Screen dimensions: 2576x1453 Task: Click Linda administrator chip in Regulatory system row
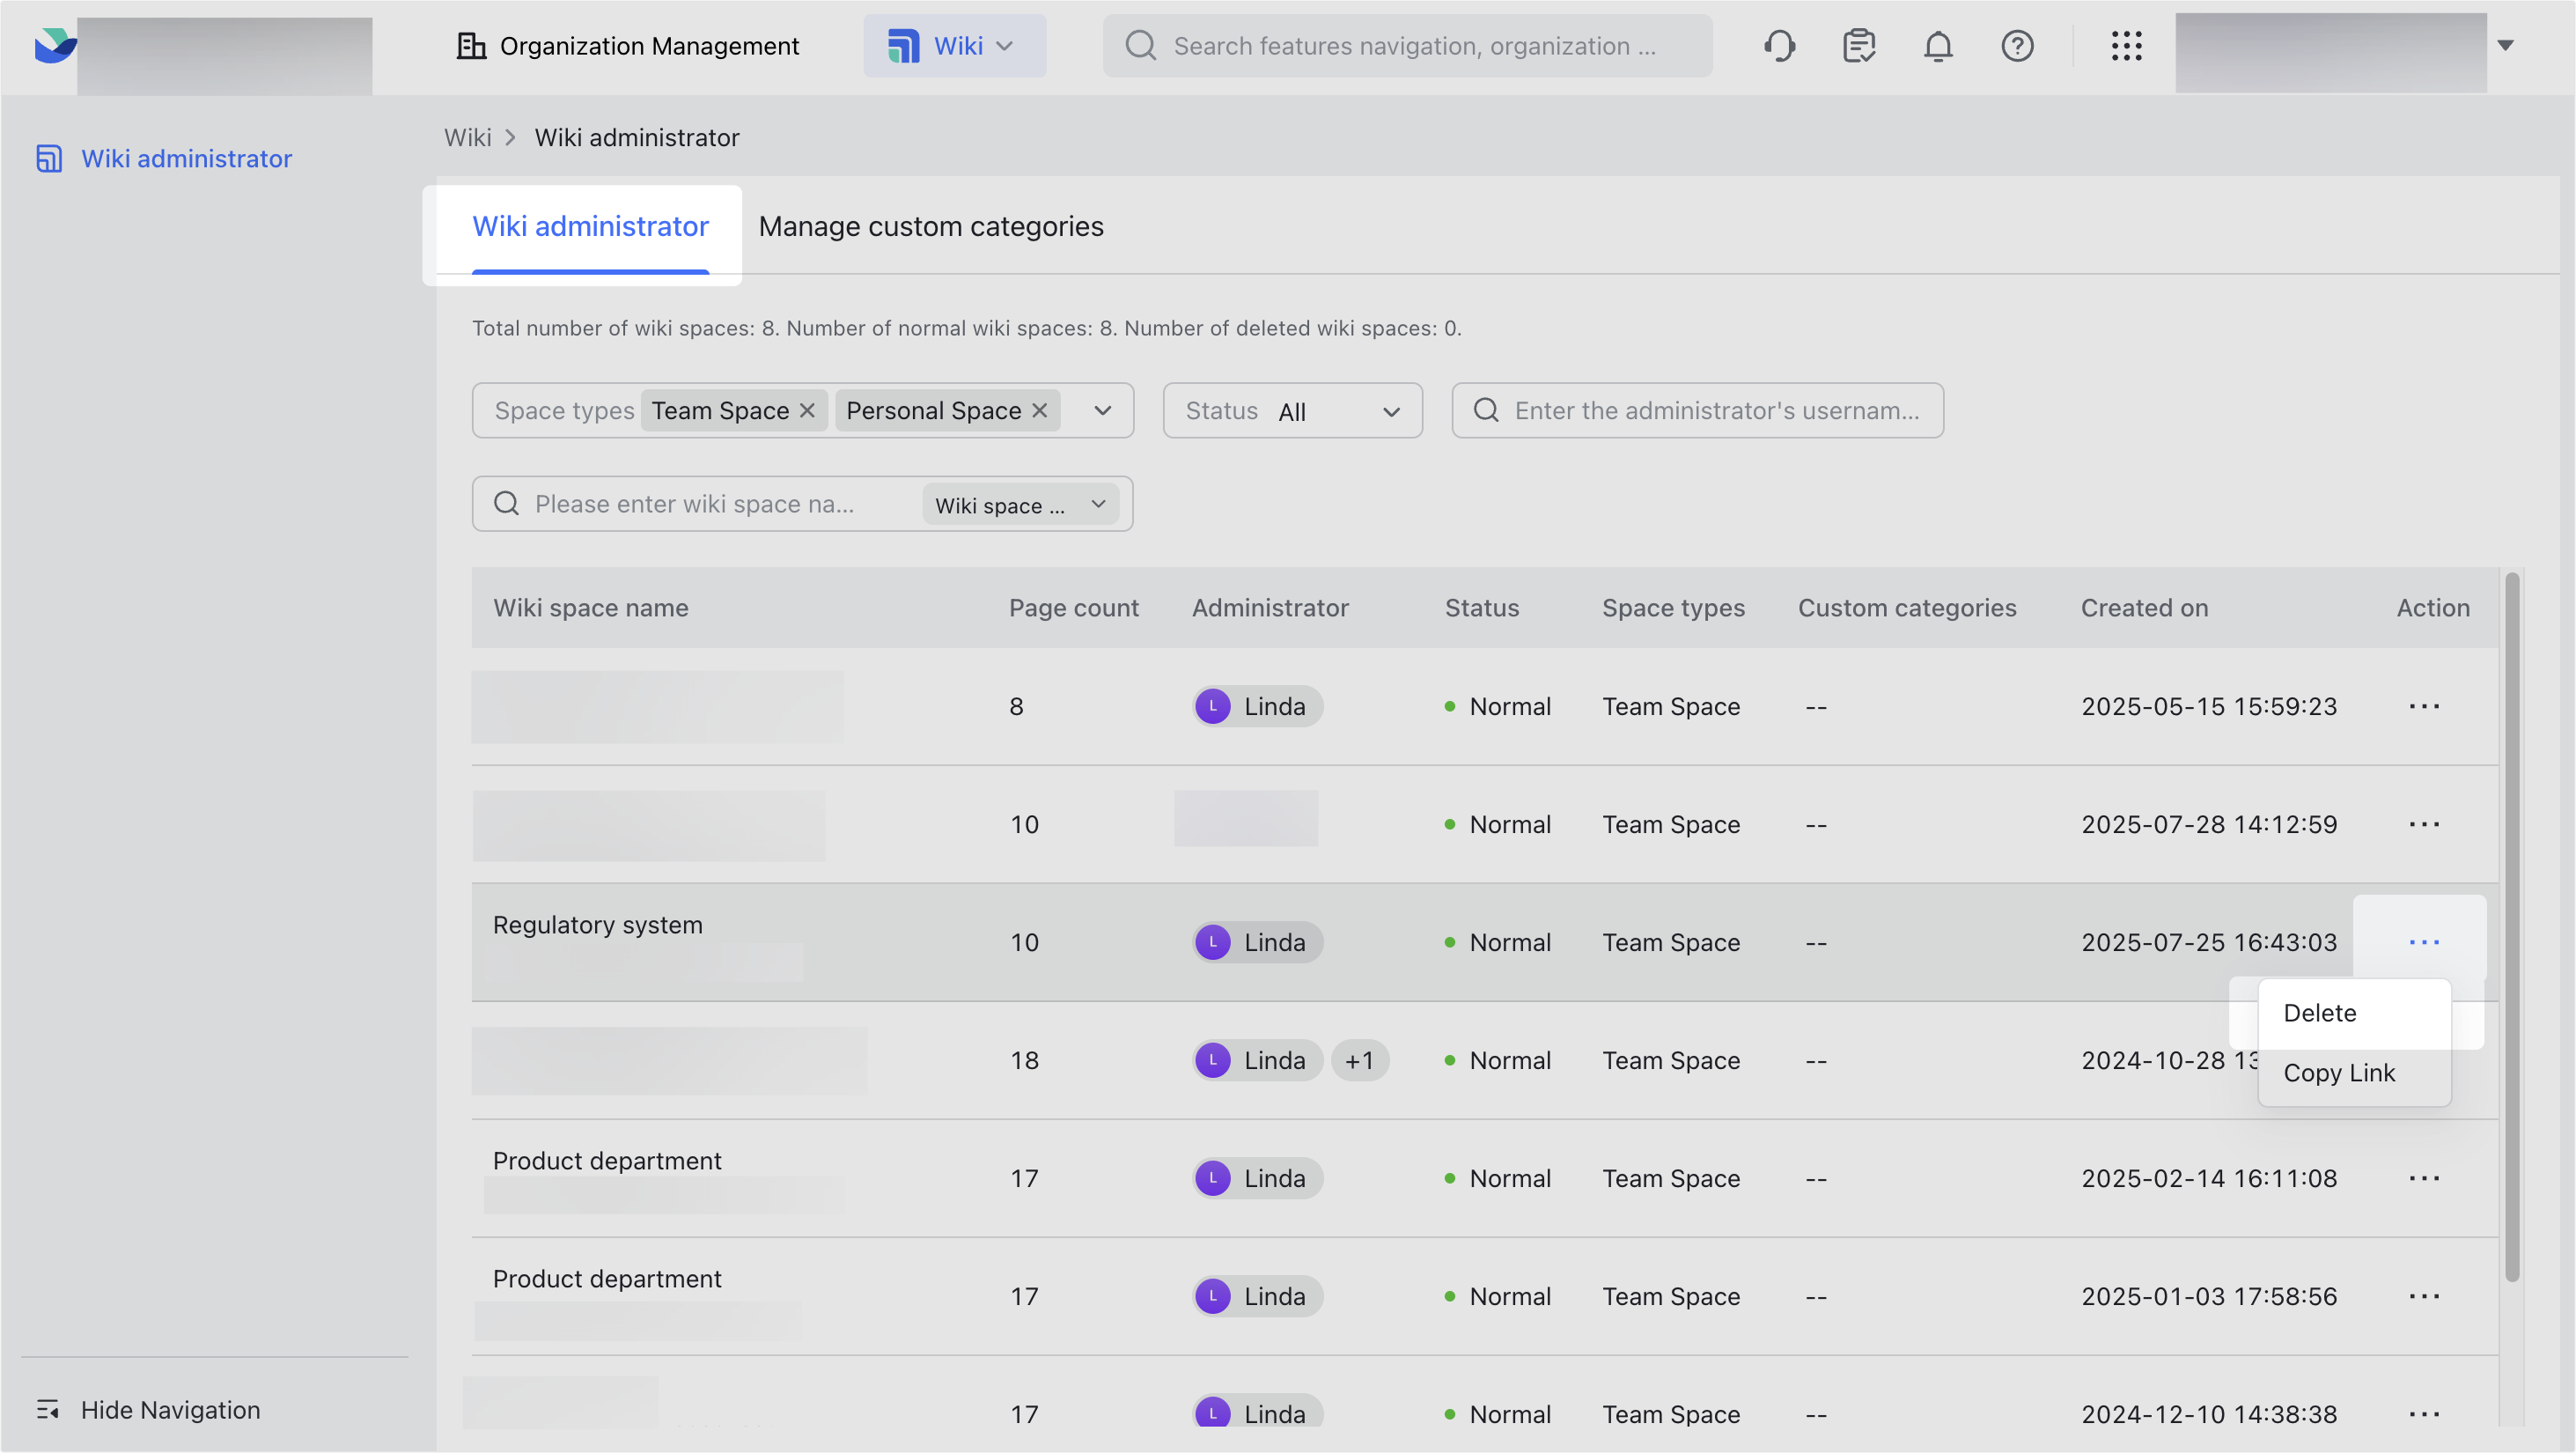(x=1257, y=943)
